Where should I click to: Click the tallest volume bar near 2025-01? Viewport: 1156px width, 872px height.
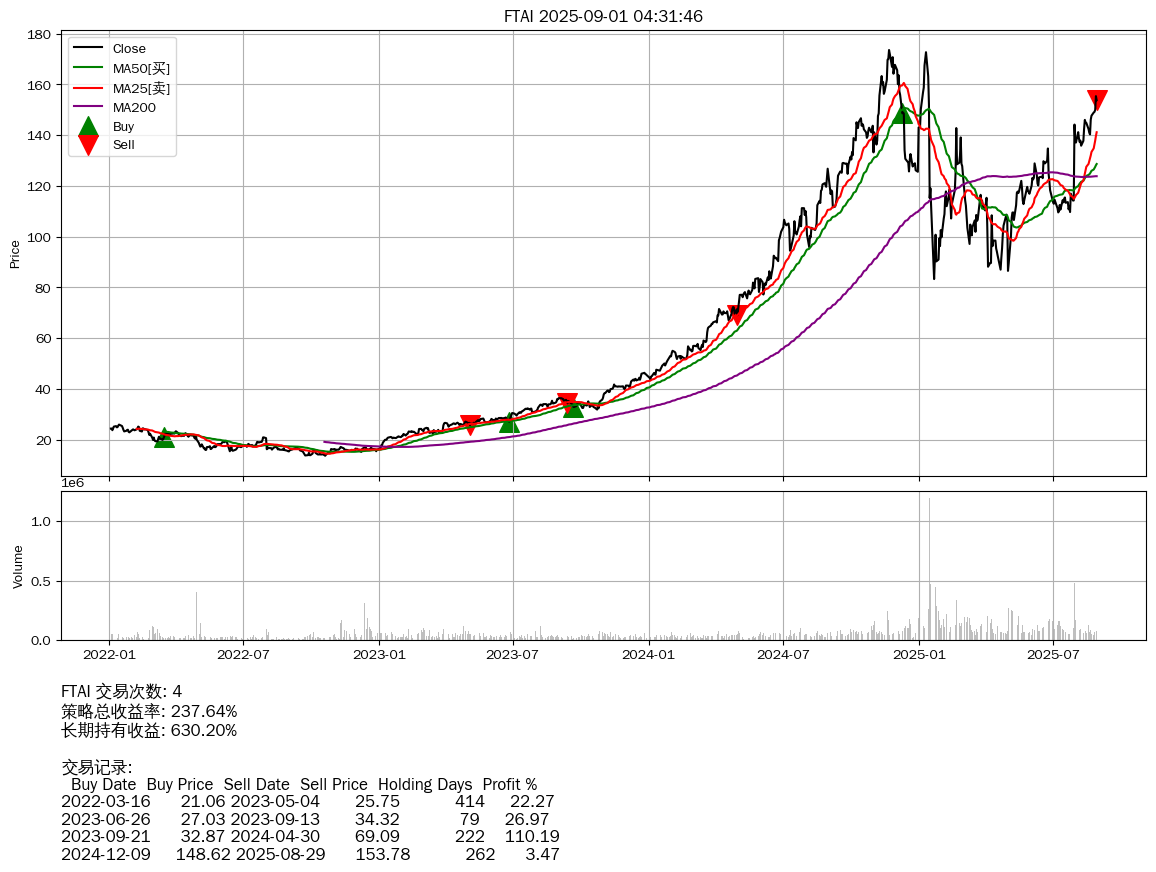coord(929,568)
